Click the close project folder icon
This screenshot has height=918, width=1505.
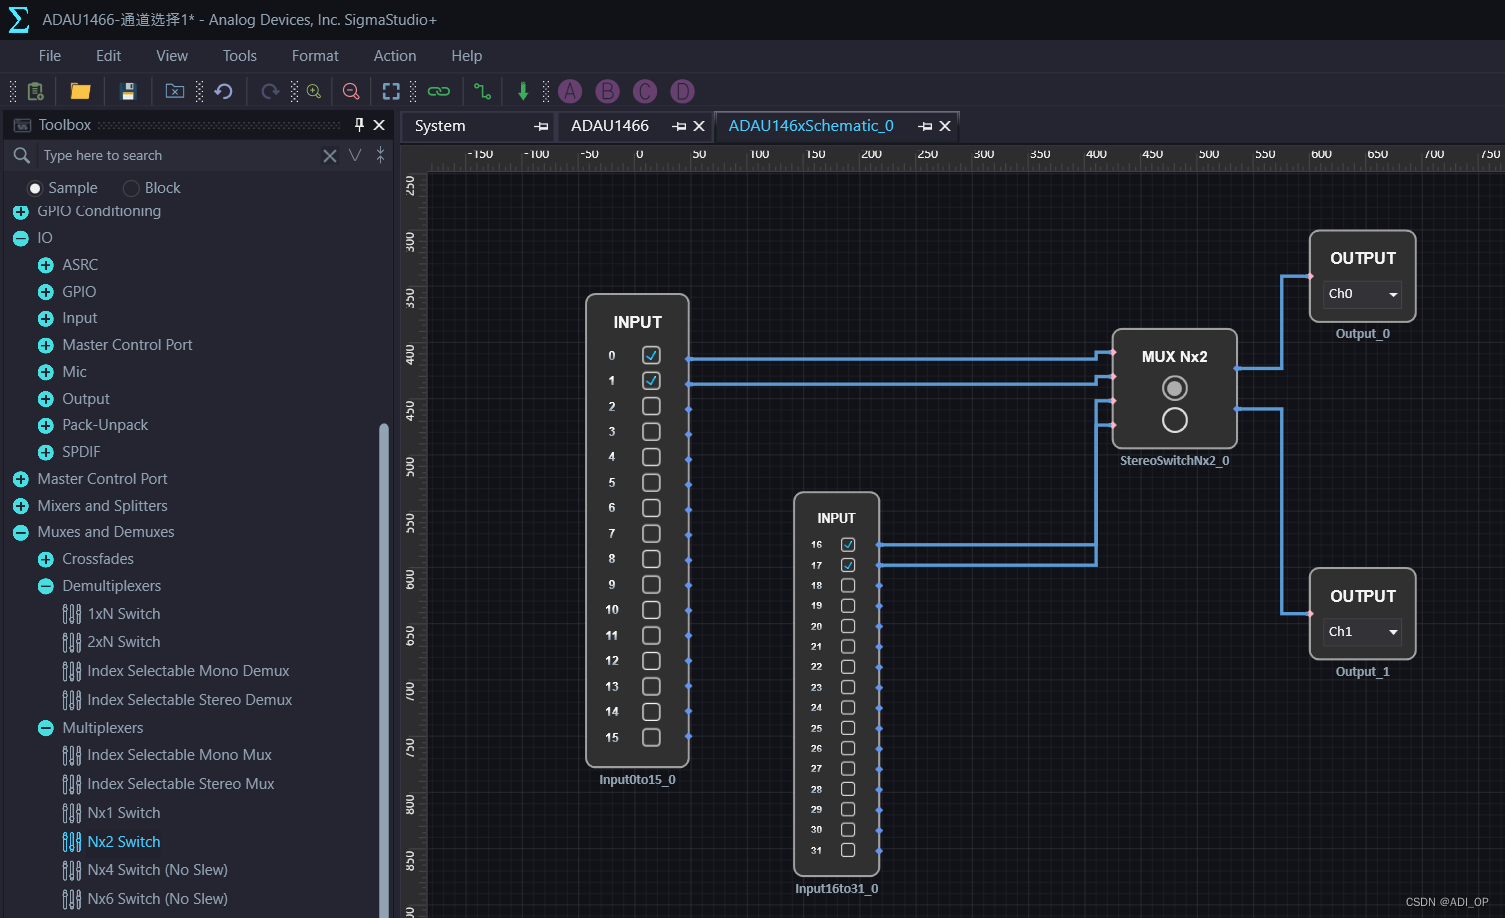[175, 92]
